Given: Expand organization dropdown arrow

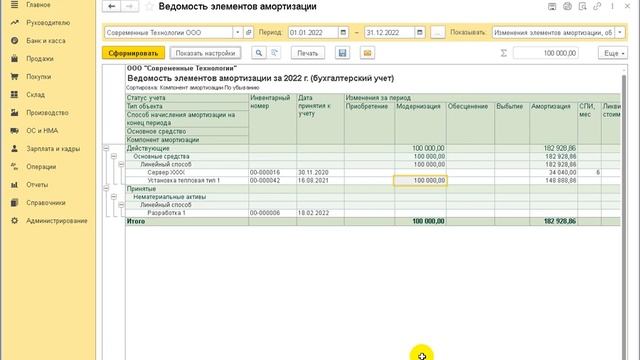Looking at the screenshot, I should [x=238, y=32].
